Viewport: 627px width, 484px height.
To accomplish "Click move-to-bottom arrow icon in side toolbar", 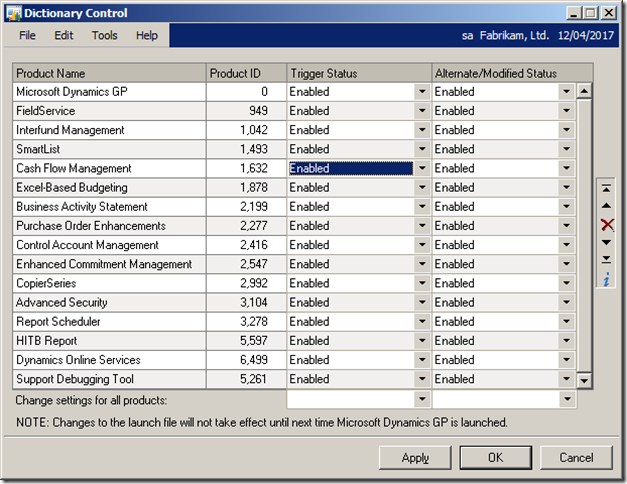I will 606,259.
